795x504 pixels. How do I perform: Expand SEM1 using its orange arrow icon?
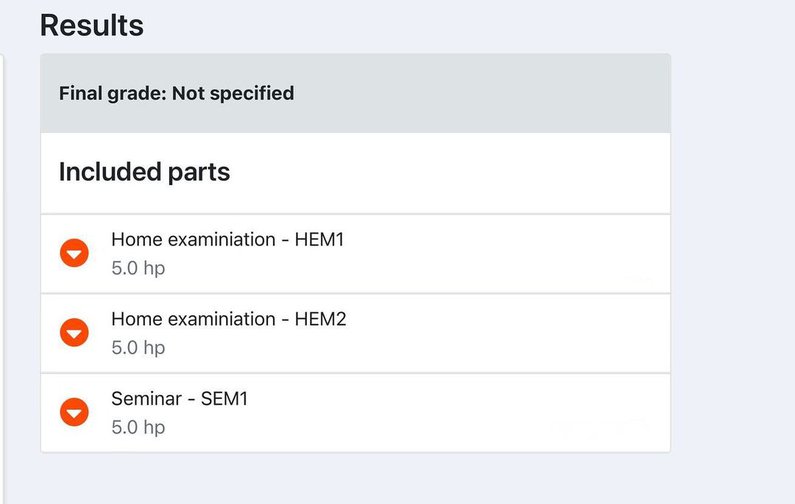pyautogui.click(x=75, y=411)
